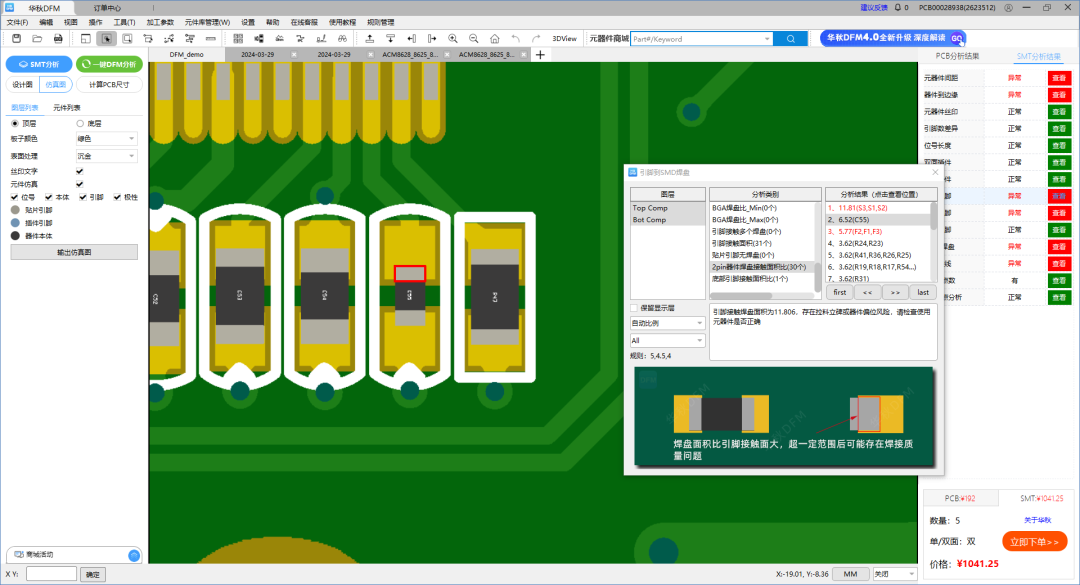Screen dimensions: 1080x585
Task: Open the 工具(T) menu
Action: tap(122, 21)
